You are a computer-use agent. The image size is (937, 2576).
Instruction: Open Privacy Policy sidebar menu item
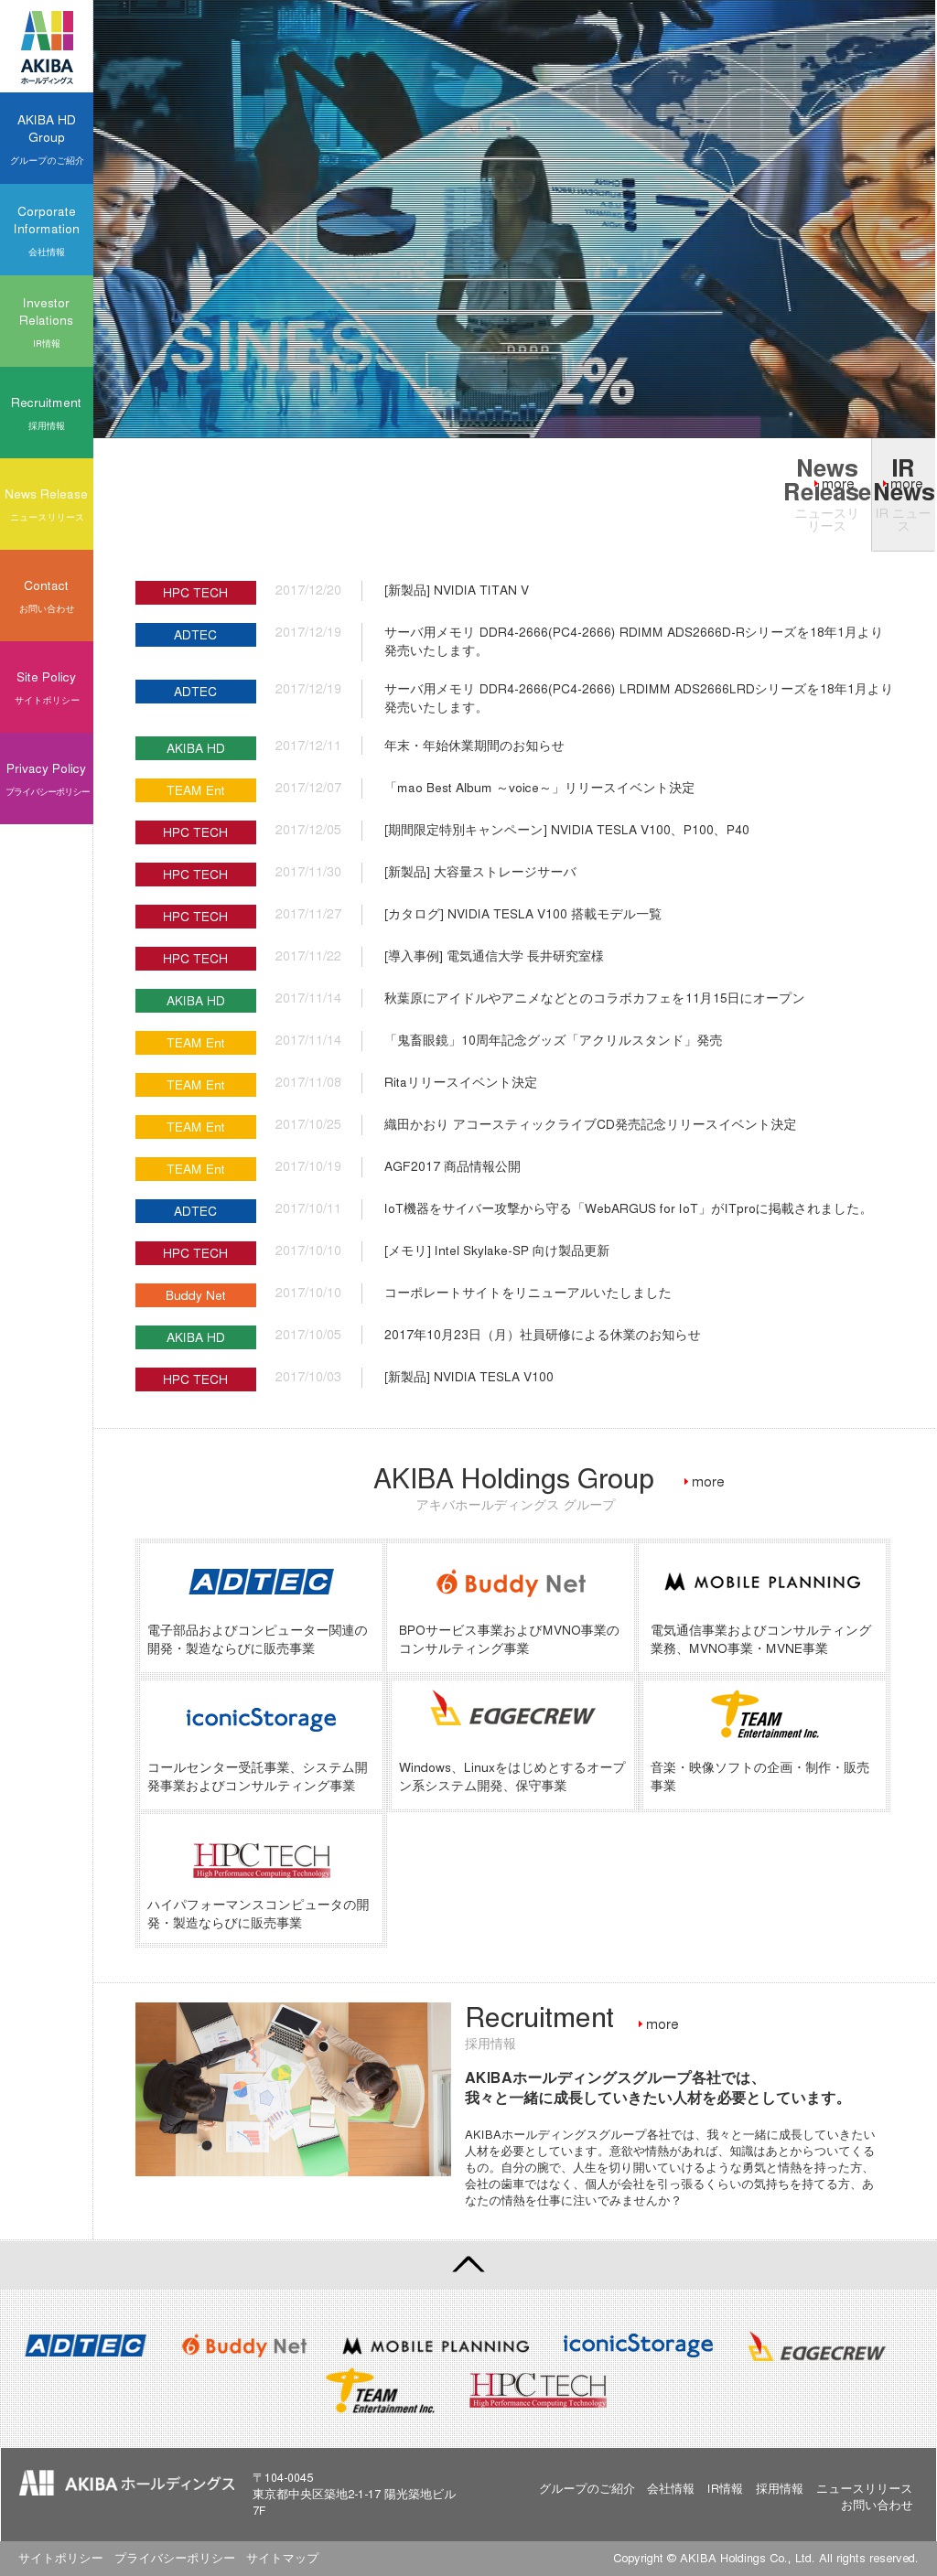pyautogui.click(x=46, y=779)
